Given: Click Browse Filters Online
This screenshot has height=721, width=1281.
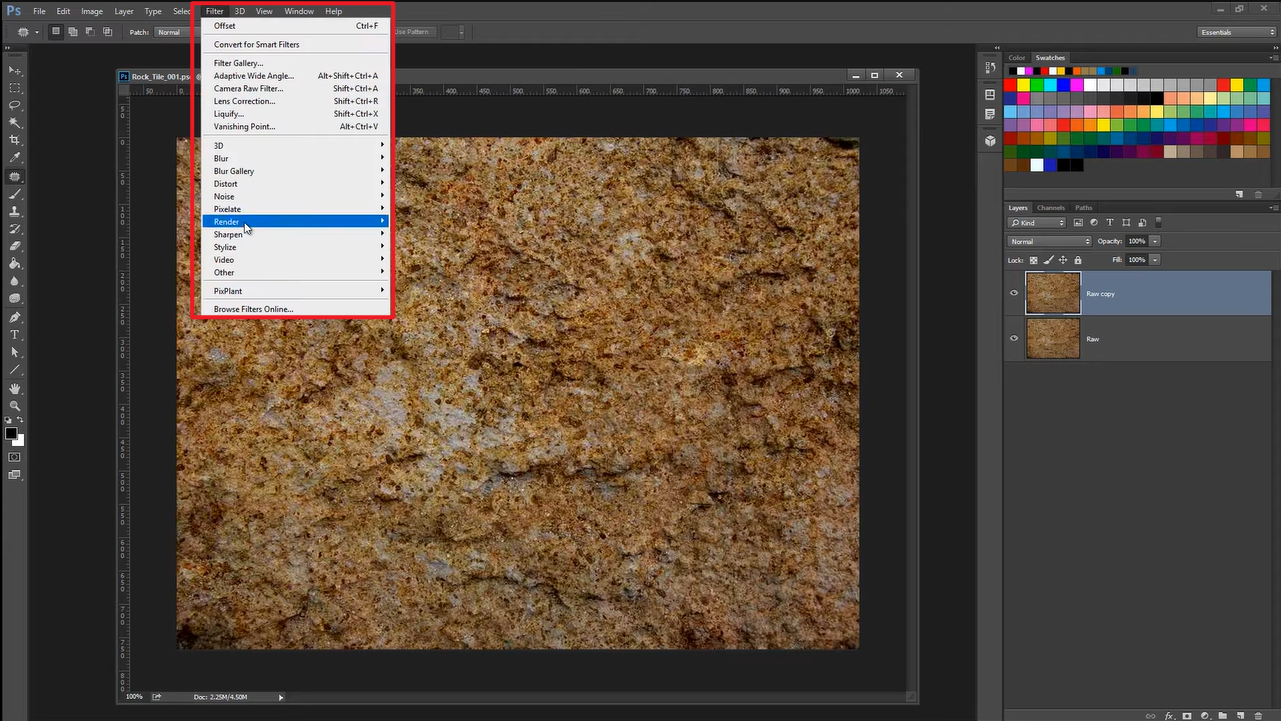Looking at the screenshot, I should point(253,309).
